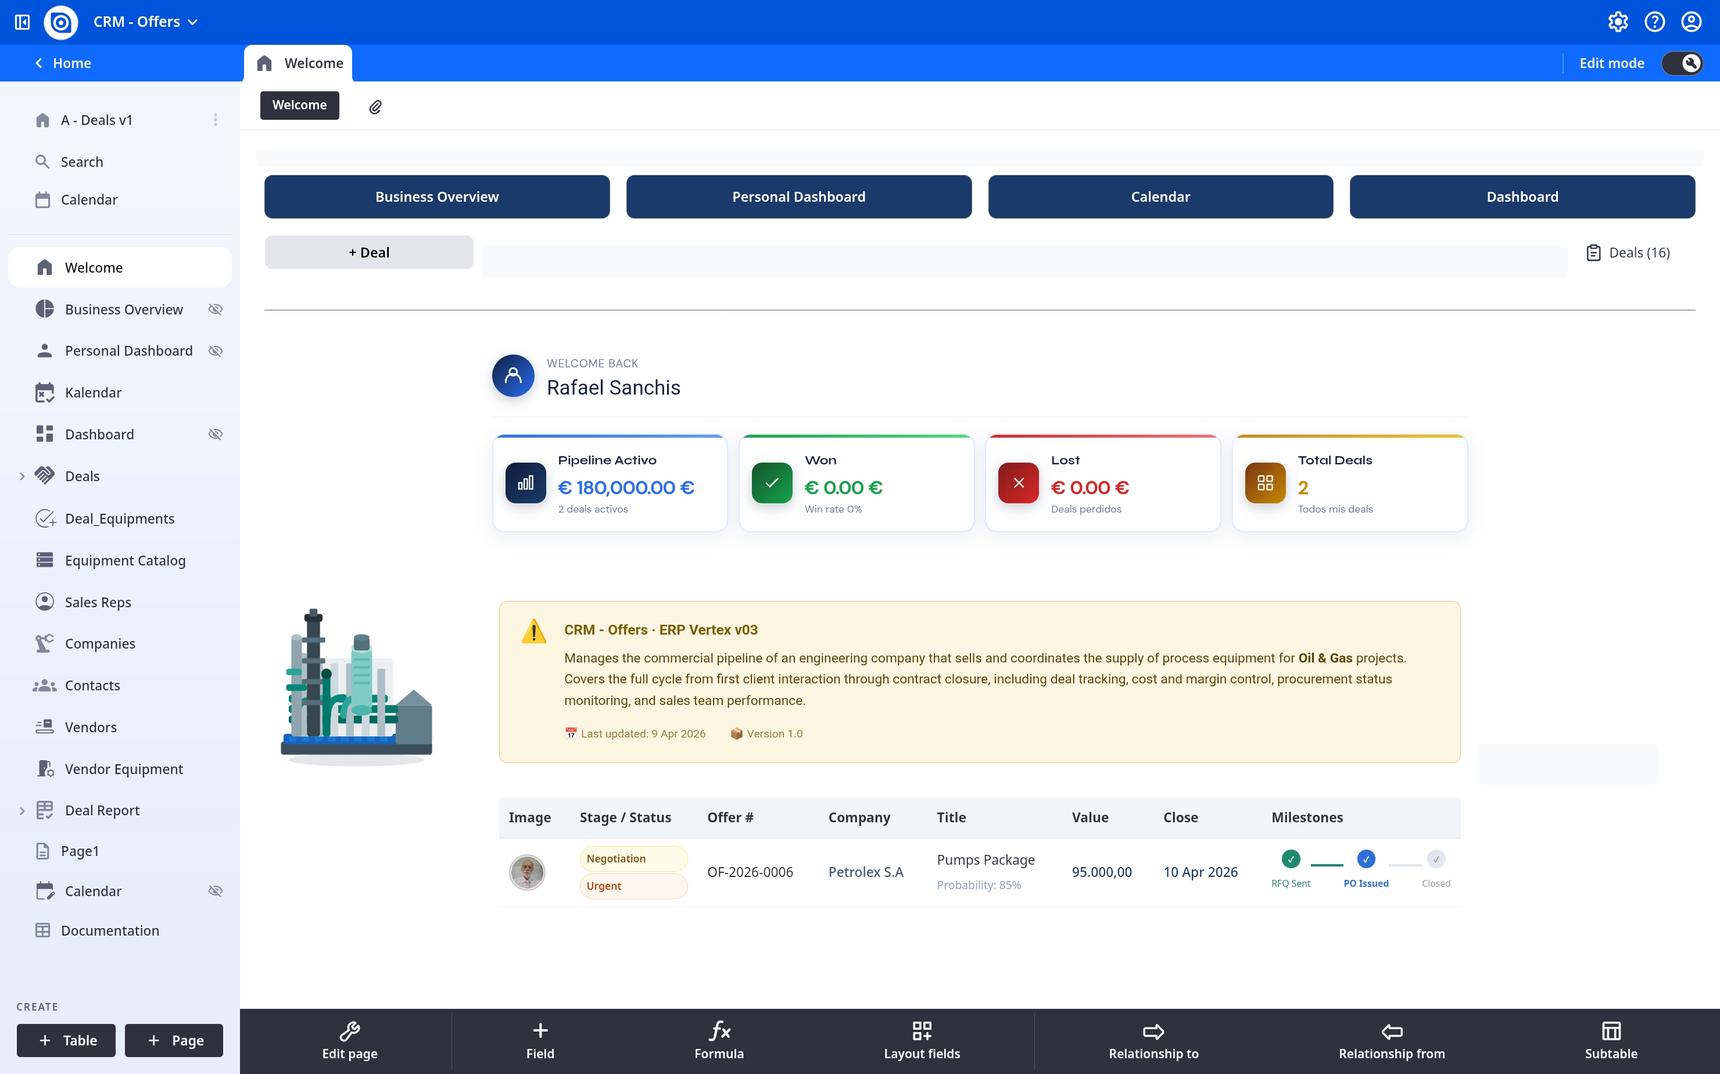Click the + Deal button
1720x1074 pixels.
[x=369, y=253]
